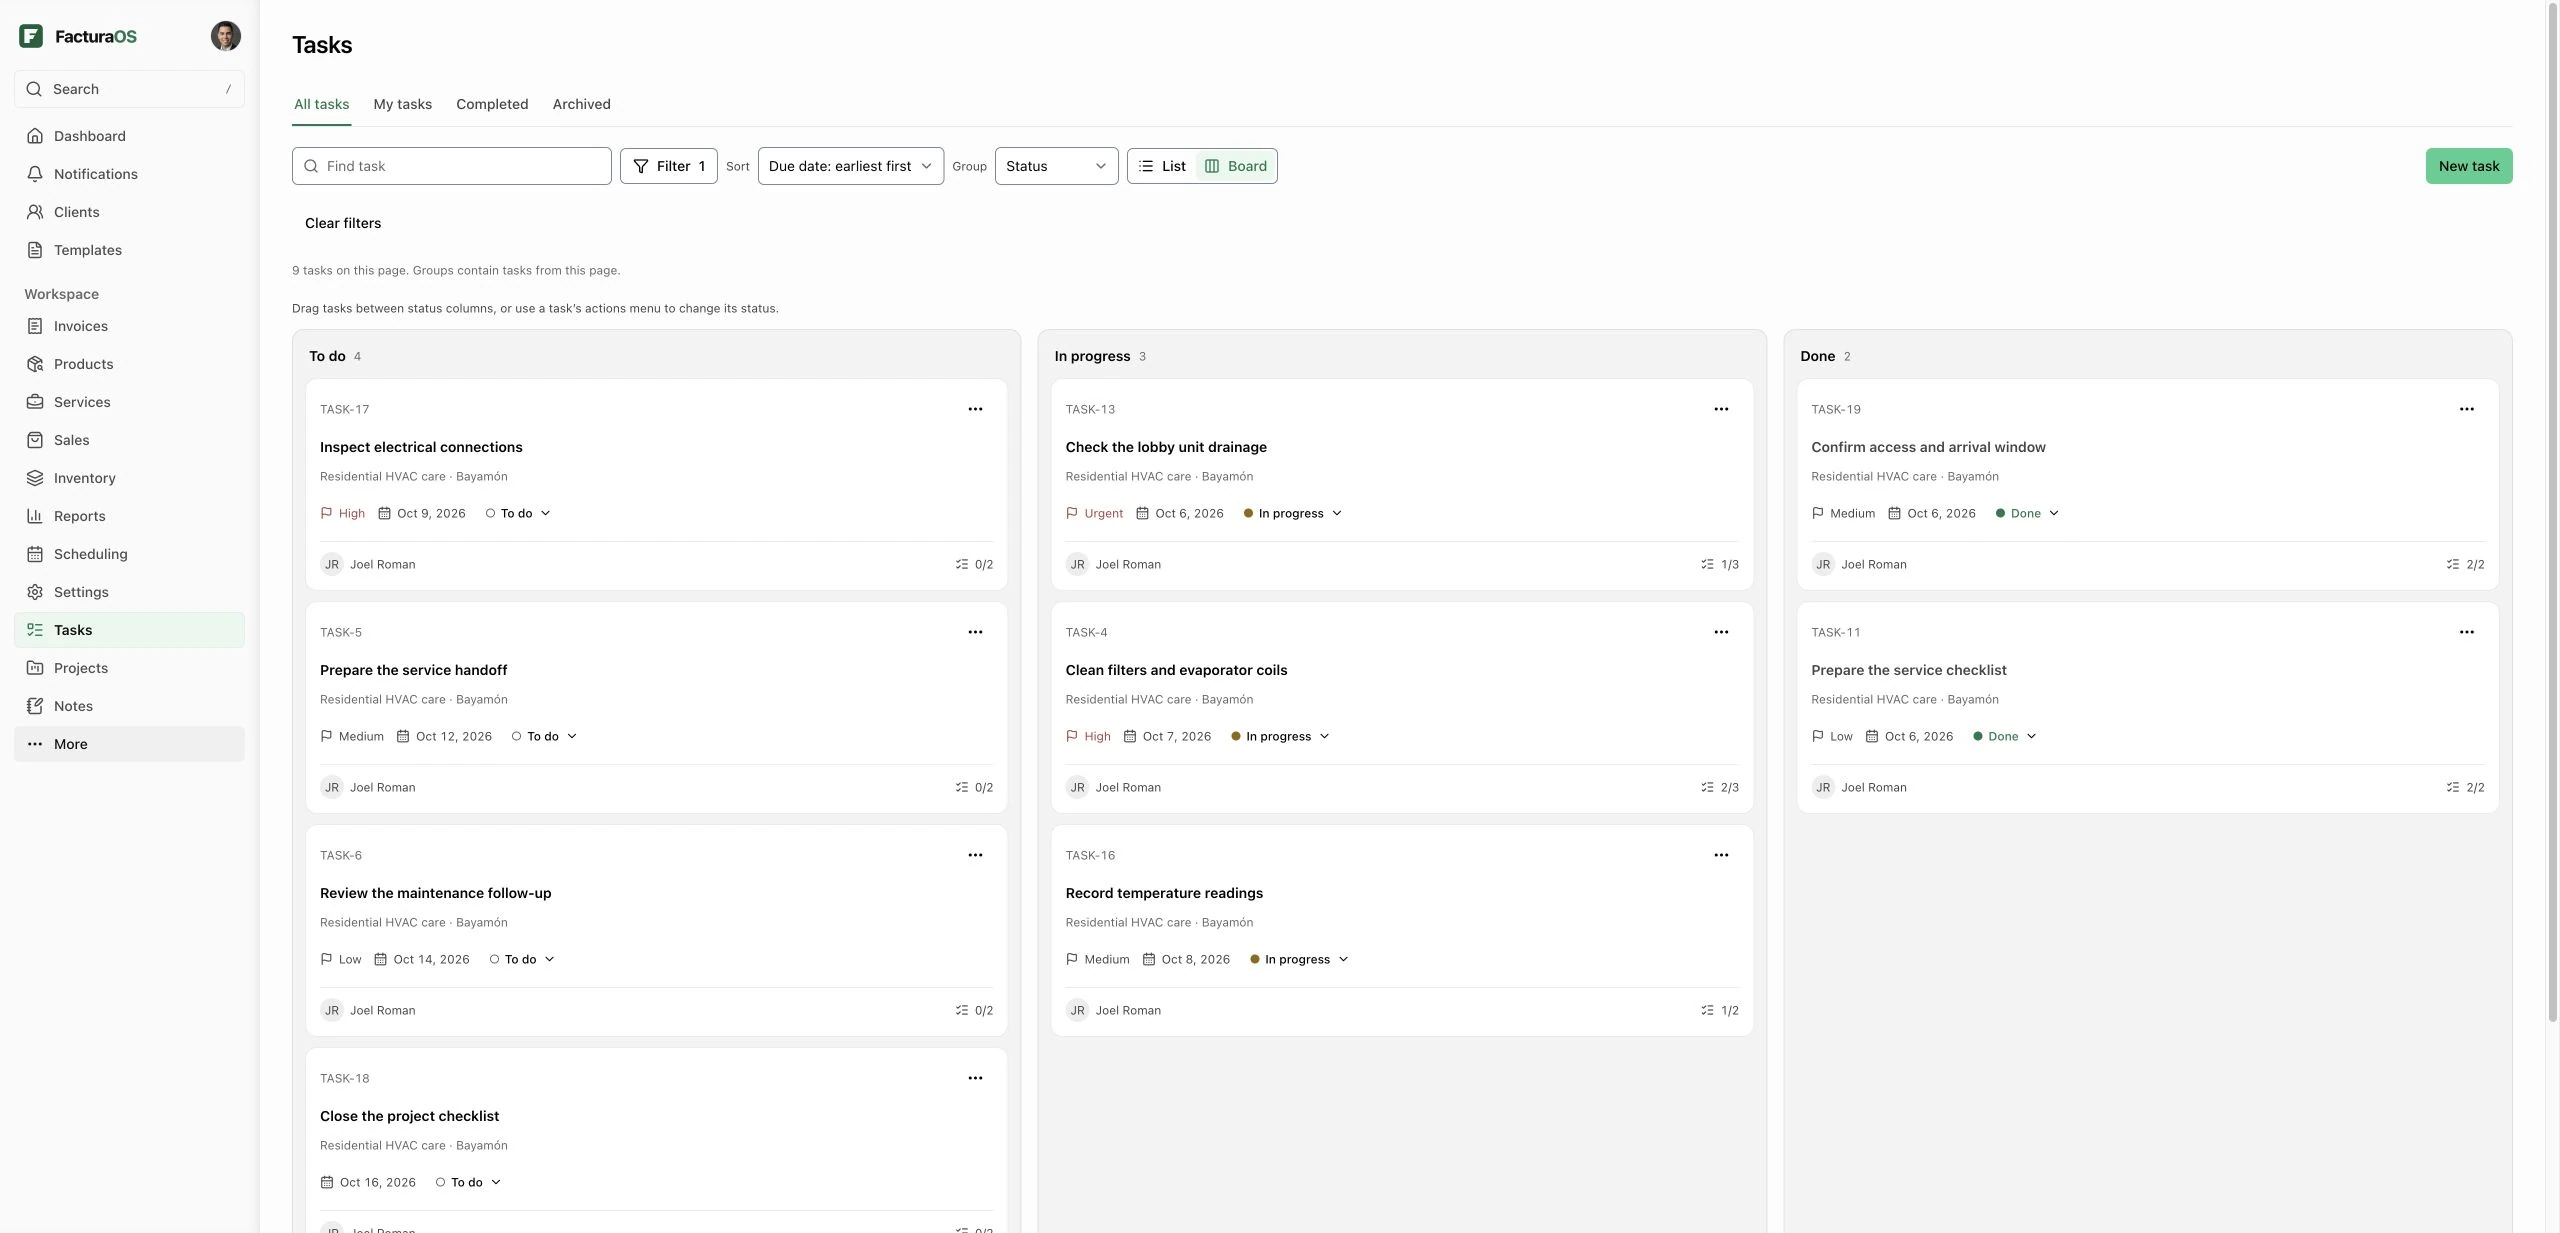This screenshot has height=1233, width=2560.
Task: Select the Completed tab
Action: (x=492, y=104)
